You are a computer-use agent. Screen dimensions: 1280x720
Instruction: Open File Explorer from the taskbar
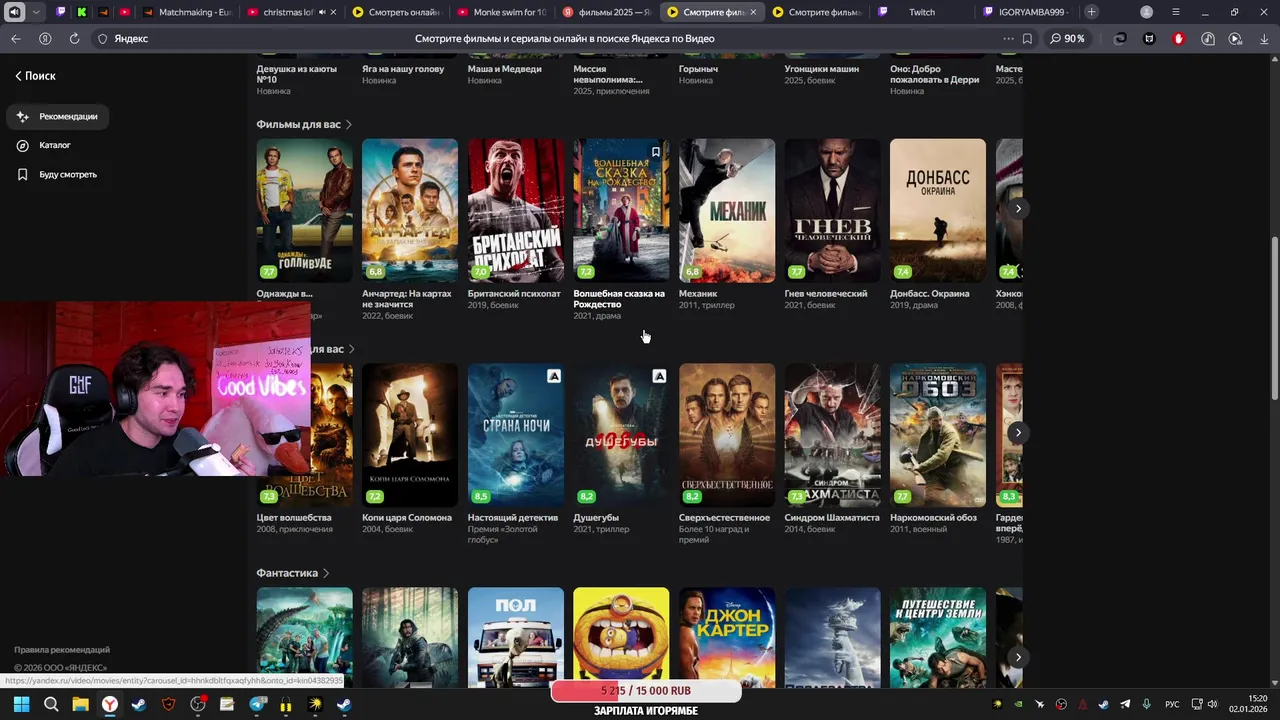(x=80, y=704)
